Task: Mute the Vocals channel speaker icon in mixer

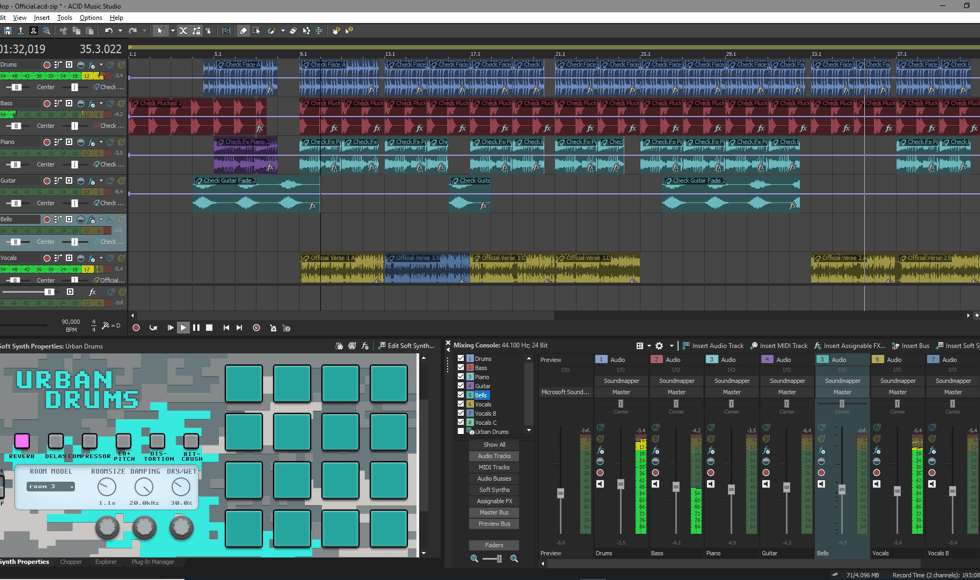Action: [x=877, y=484]
